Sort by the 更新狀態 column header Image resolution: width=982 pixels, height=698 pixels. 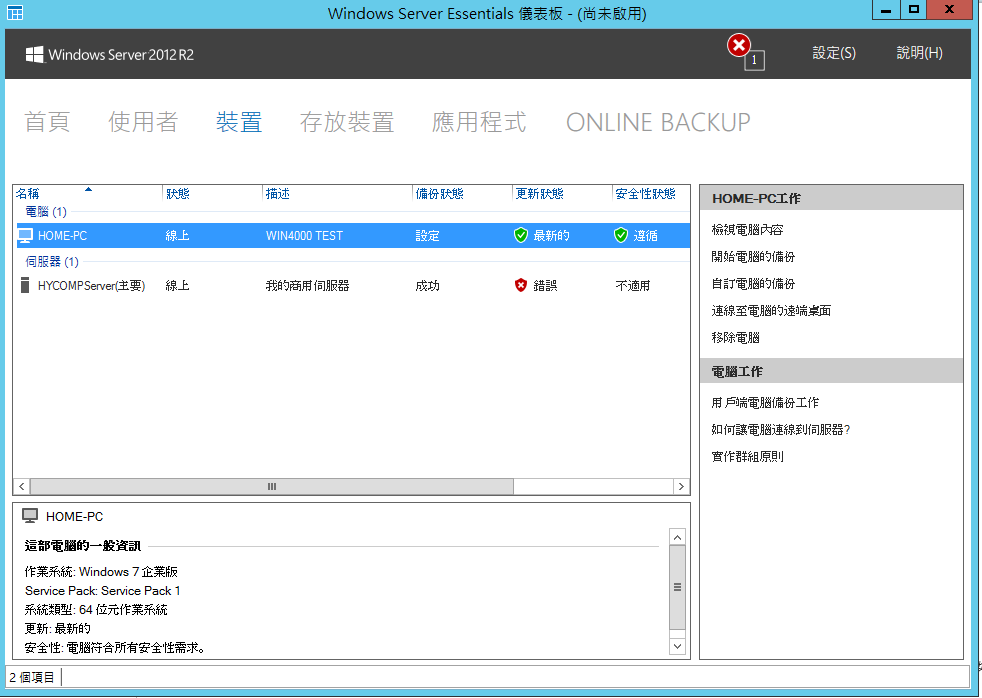coord(562,193)
